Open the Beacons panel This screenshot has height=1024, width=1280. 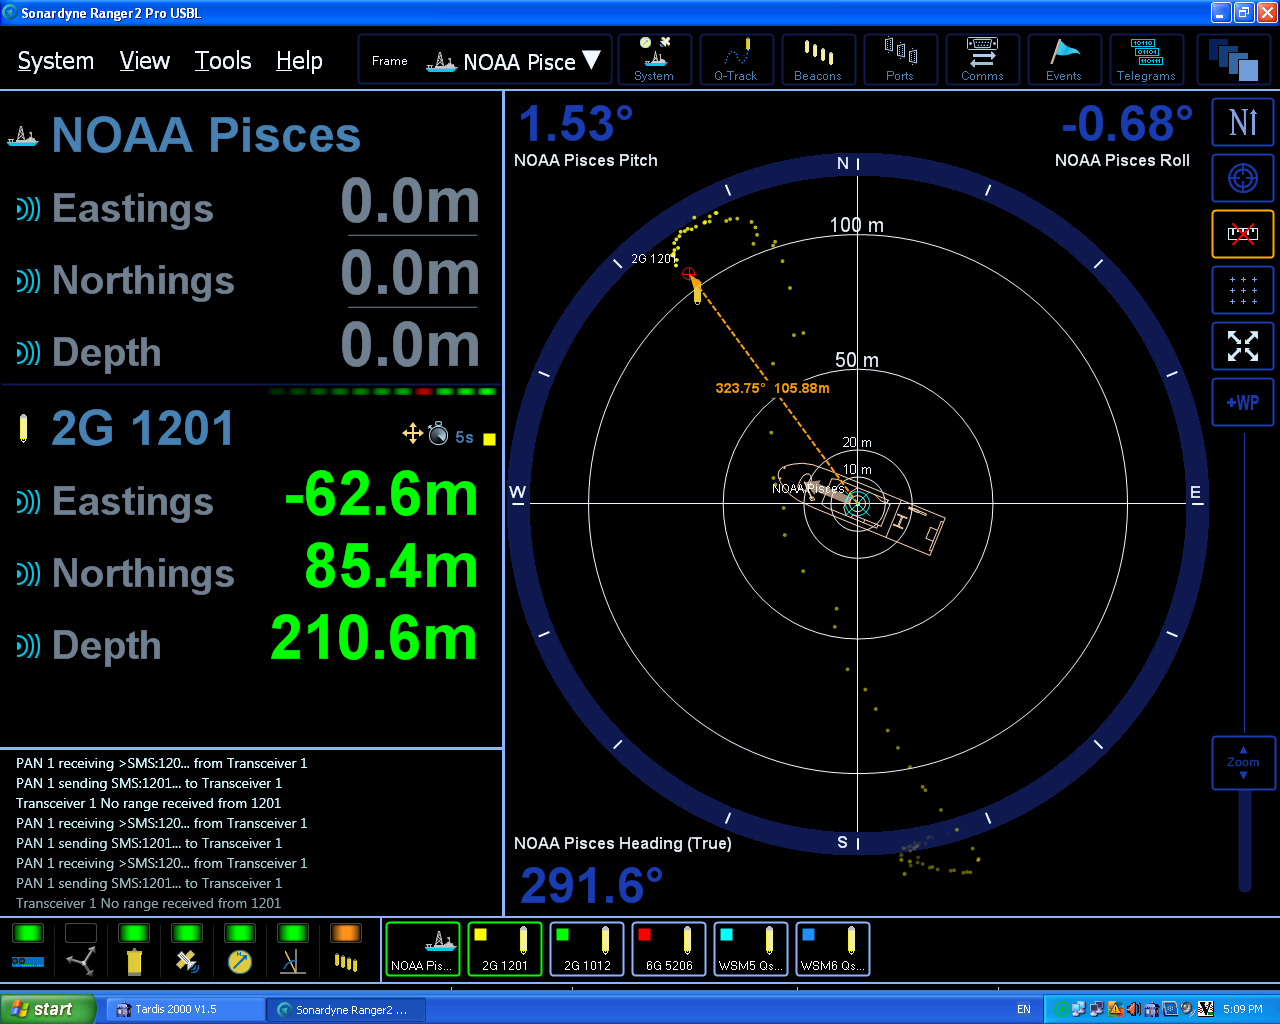[x=818, y=60]
